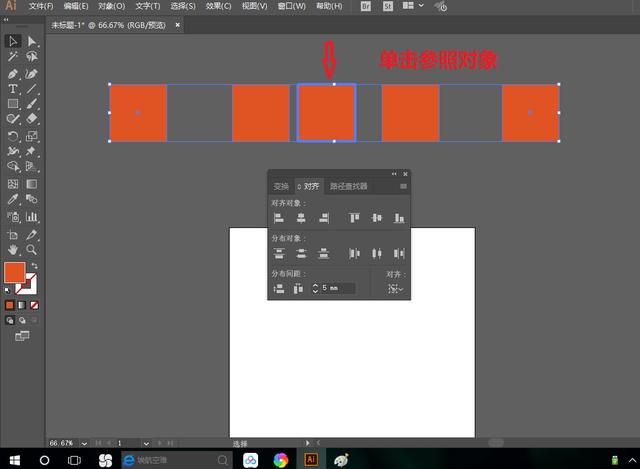Click vertical align center icon

click(x=376, y=218)
